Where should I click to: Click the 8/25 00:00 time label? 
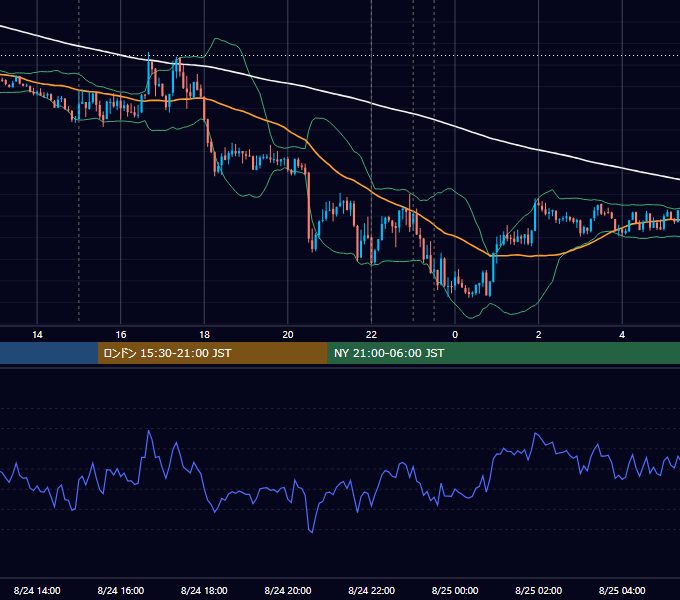point(455,590)
